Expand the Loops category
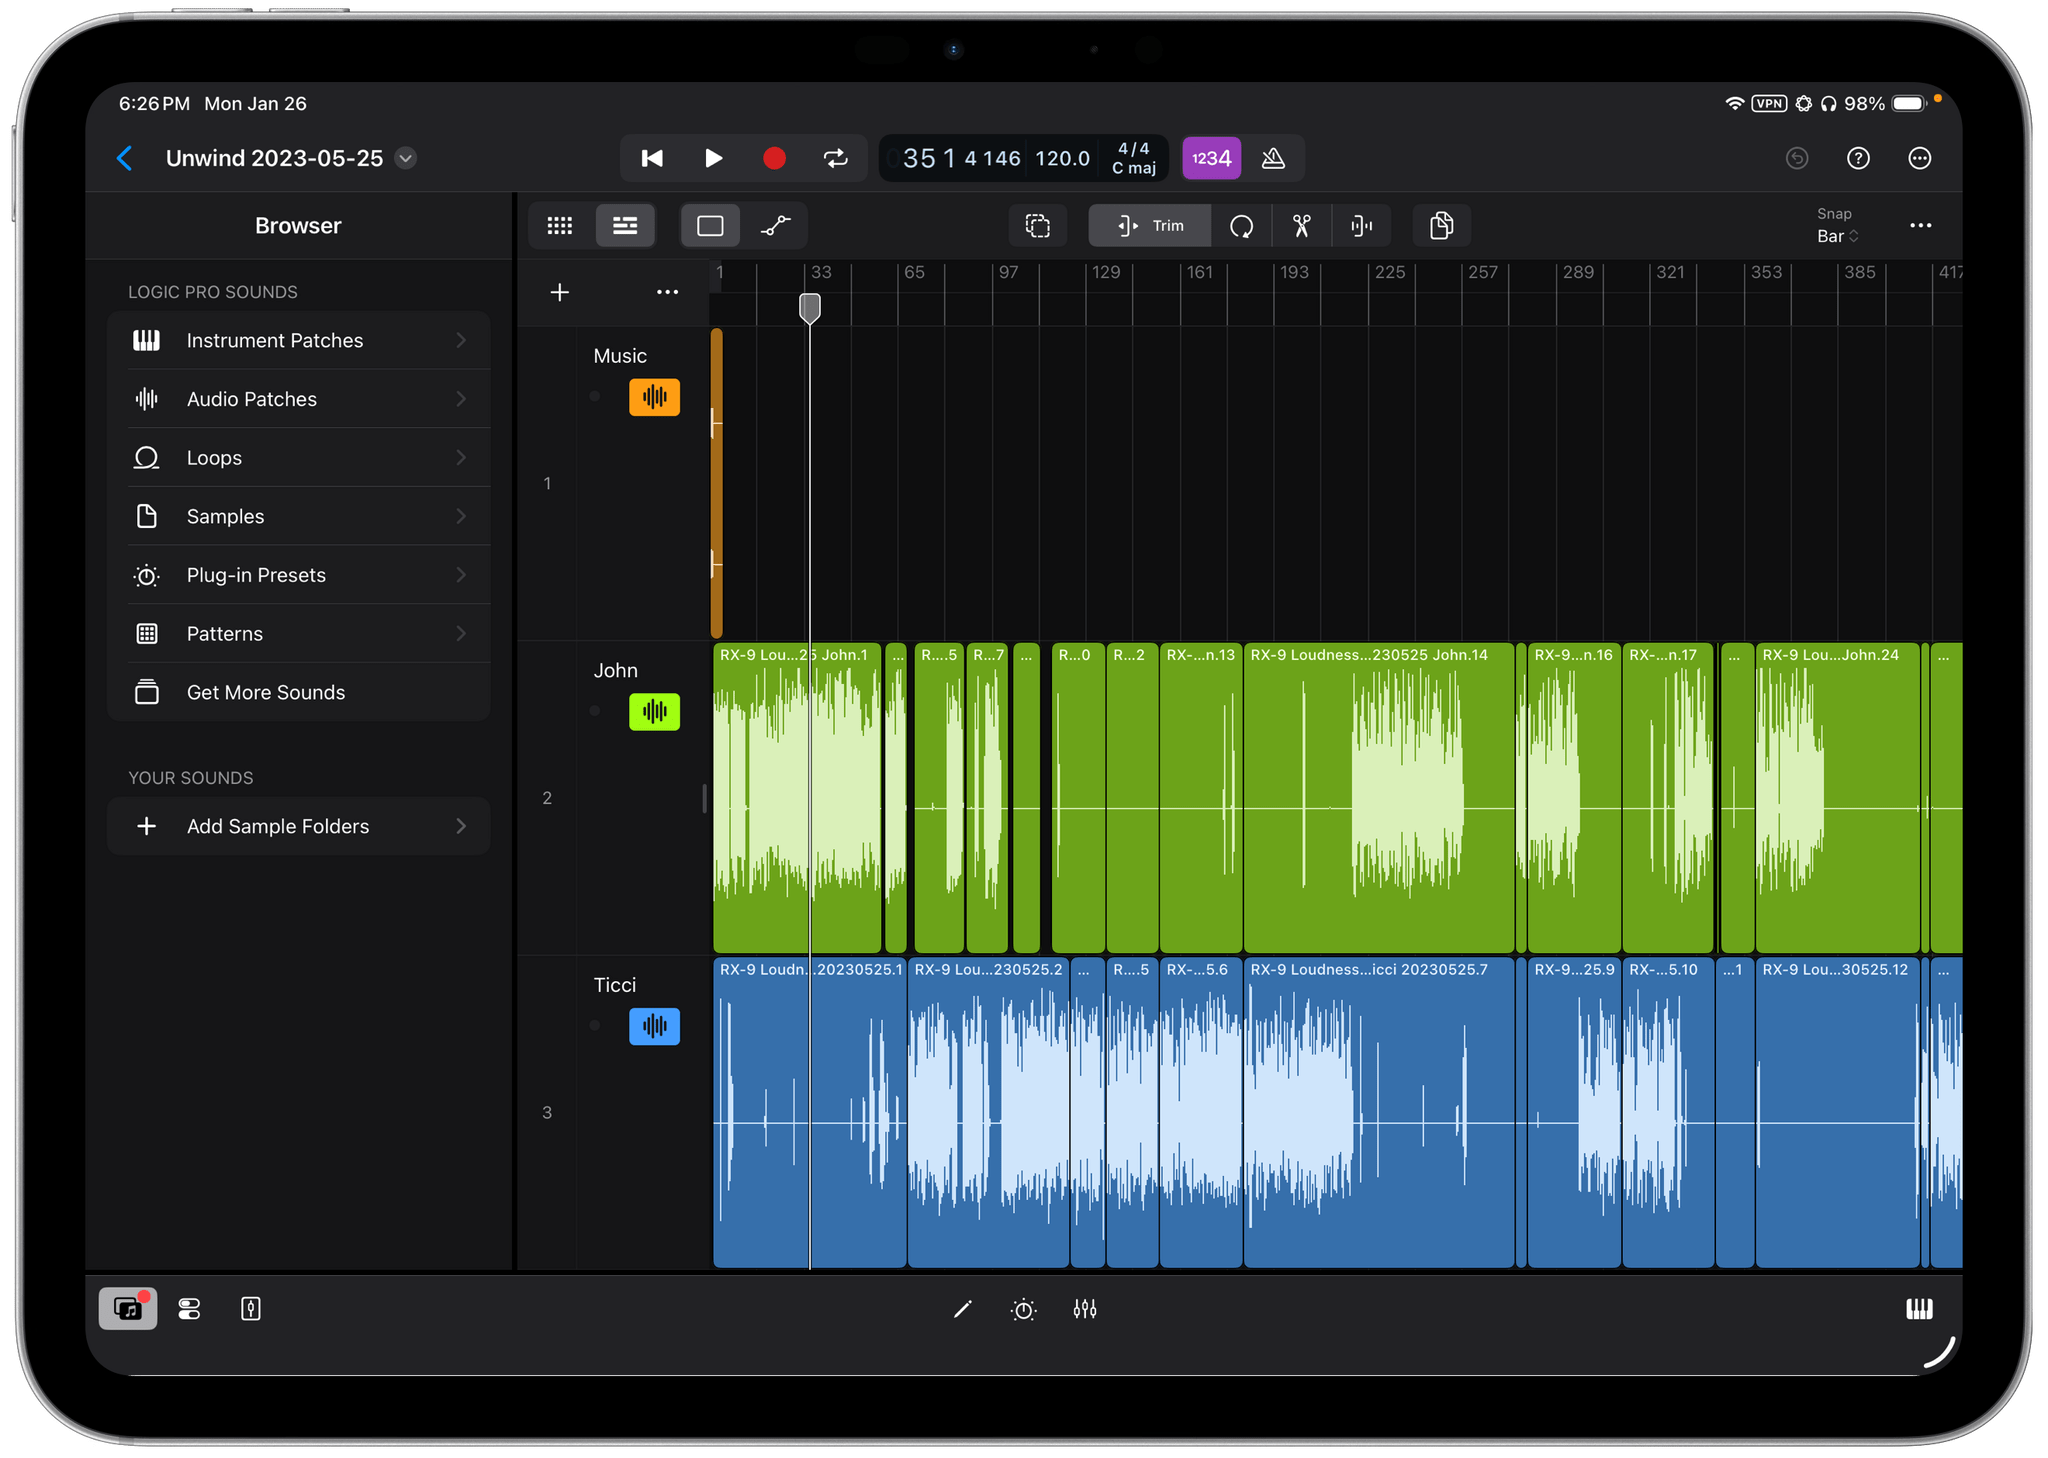The width and height of the screenshot is (2048, 1458). [298, 457]
